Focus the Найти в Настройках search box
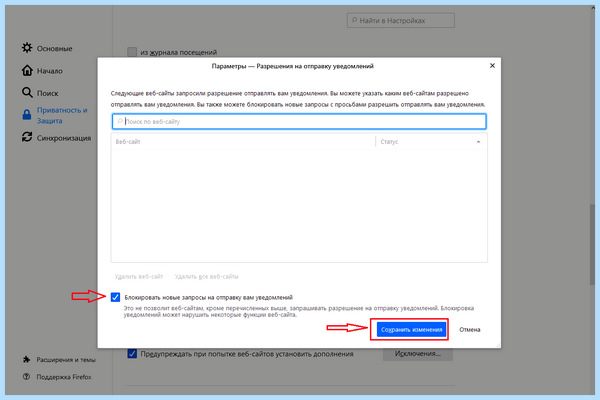Screen dimensions: 600x400 401,20
